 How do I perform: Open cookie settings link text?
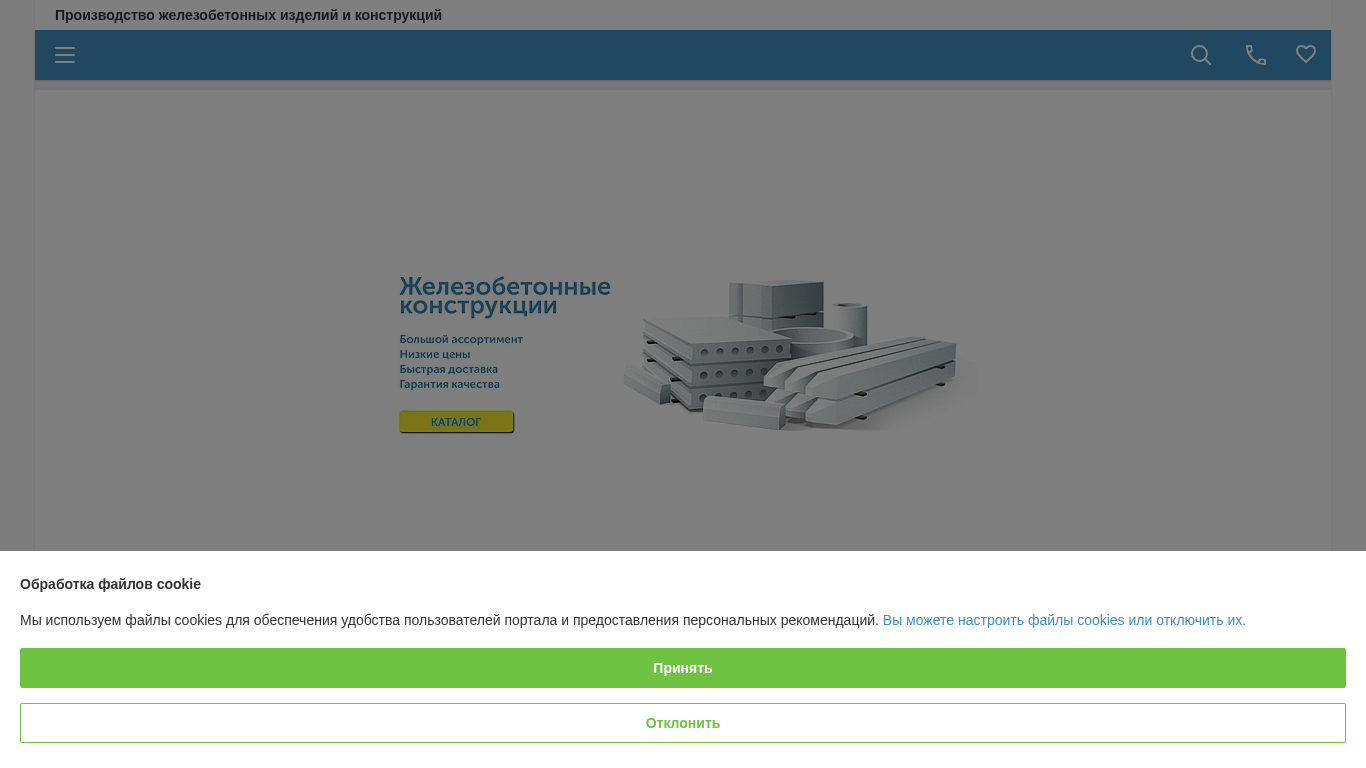click(x=1064, y=620)
